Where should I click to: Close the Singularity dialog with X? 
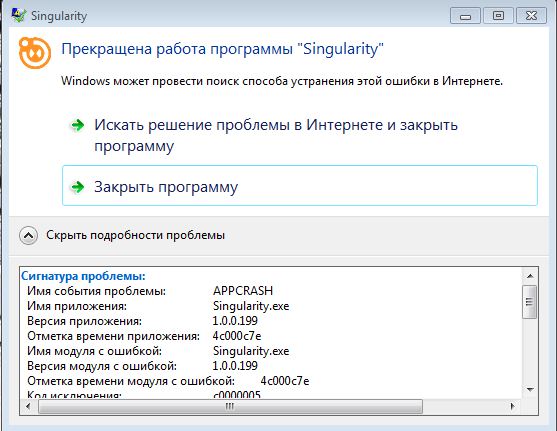(531, 16)
